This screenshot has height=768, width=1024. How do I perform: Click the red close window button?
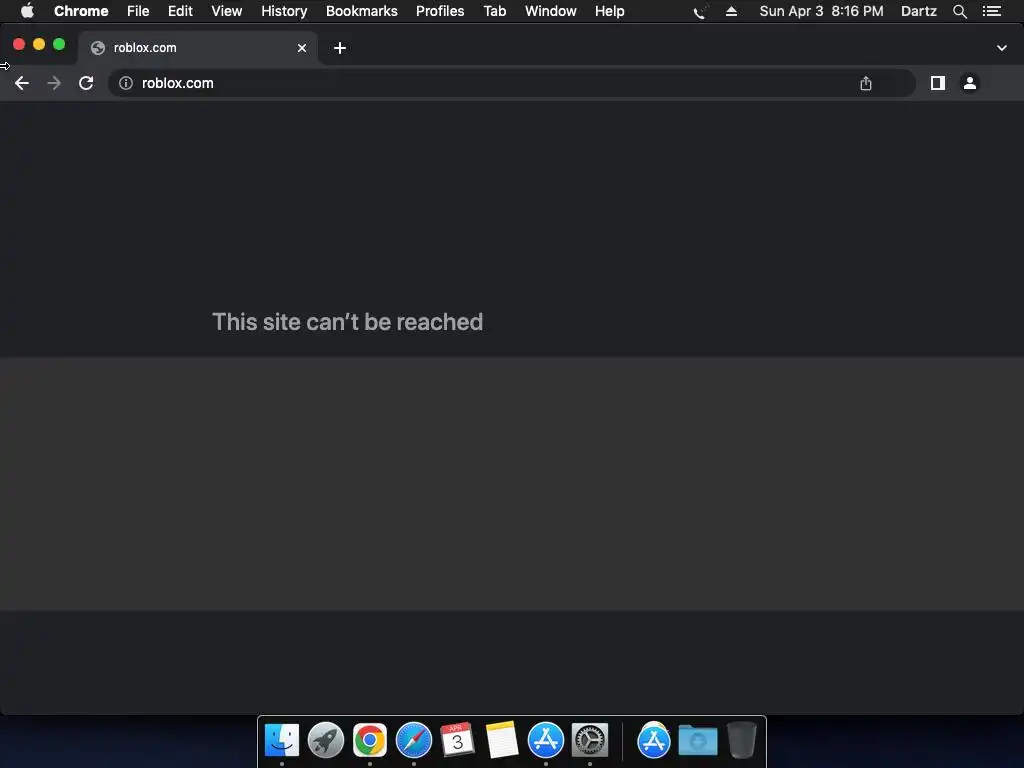pos(19,44)
